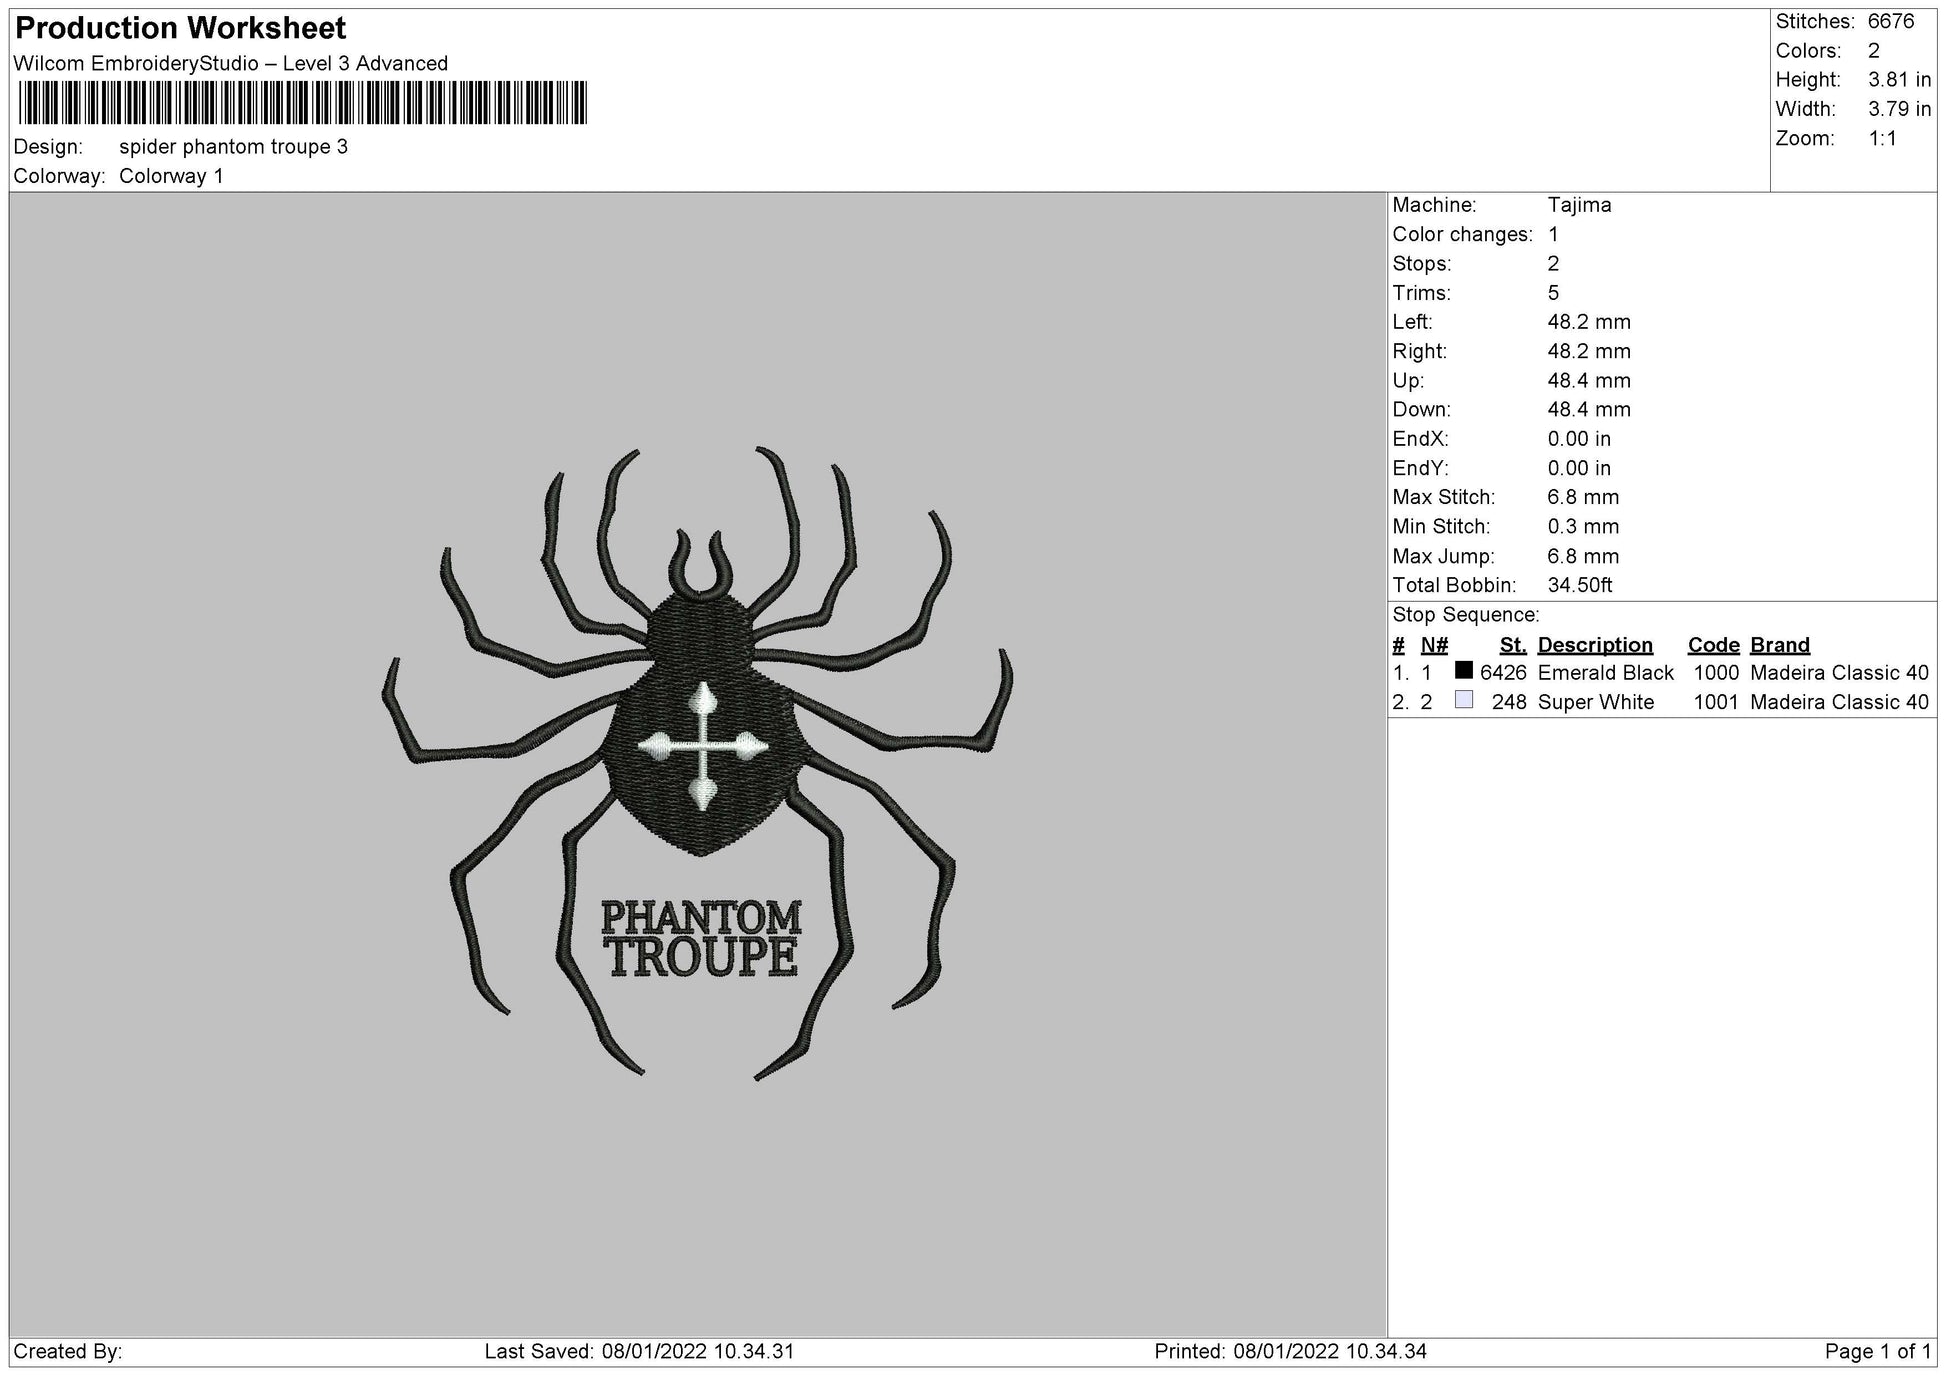This screenshot has width=1946, height=1375.
Task: Click the Stitches value 6676
Action: click(1891, 22)
